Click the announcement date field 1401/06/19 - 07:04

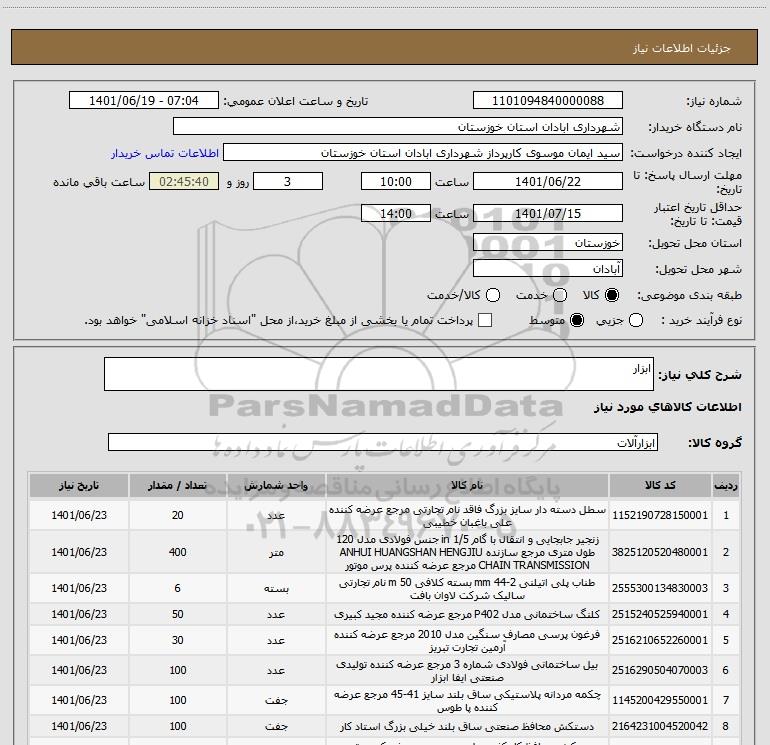click(x=143, y=101)
